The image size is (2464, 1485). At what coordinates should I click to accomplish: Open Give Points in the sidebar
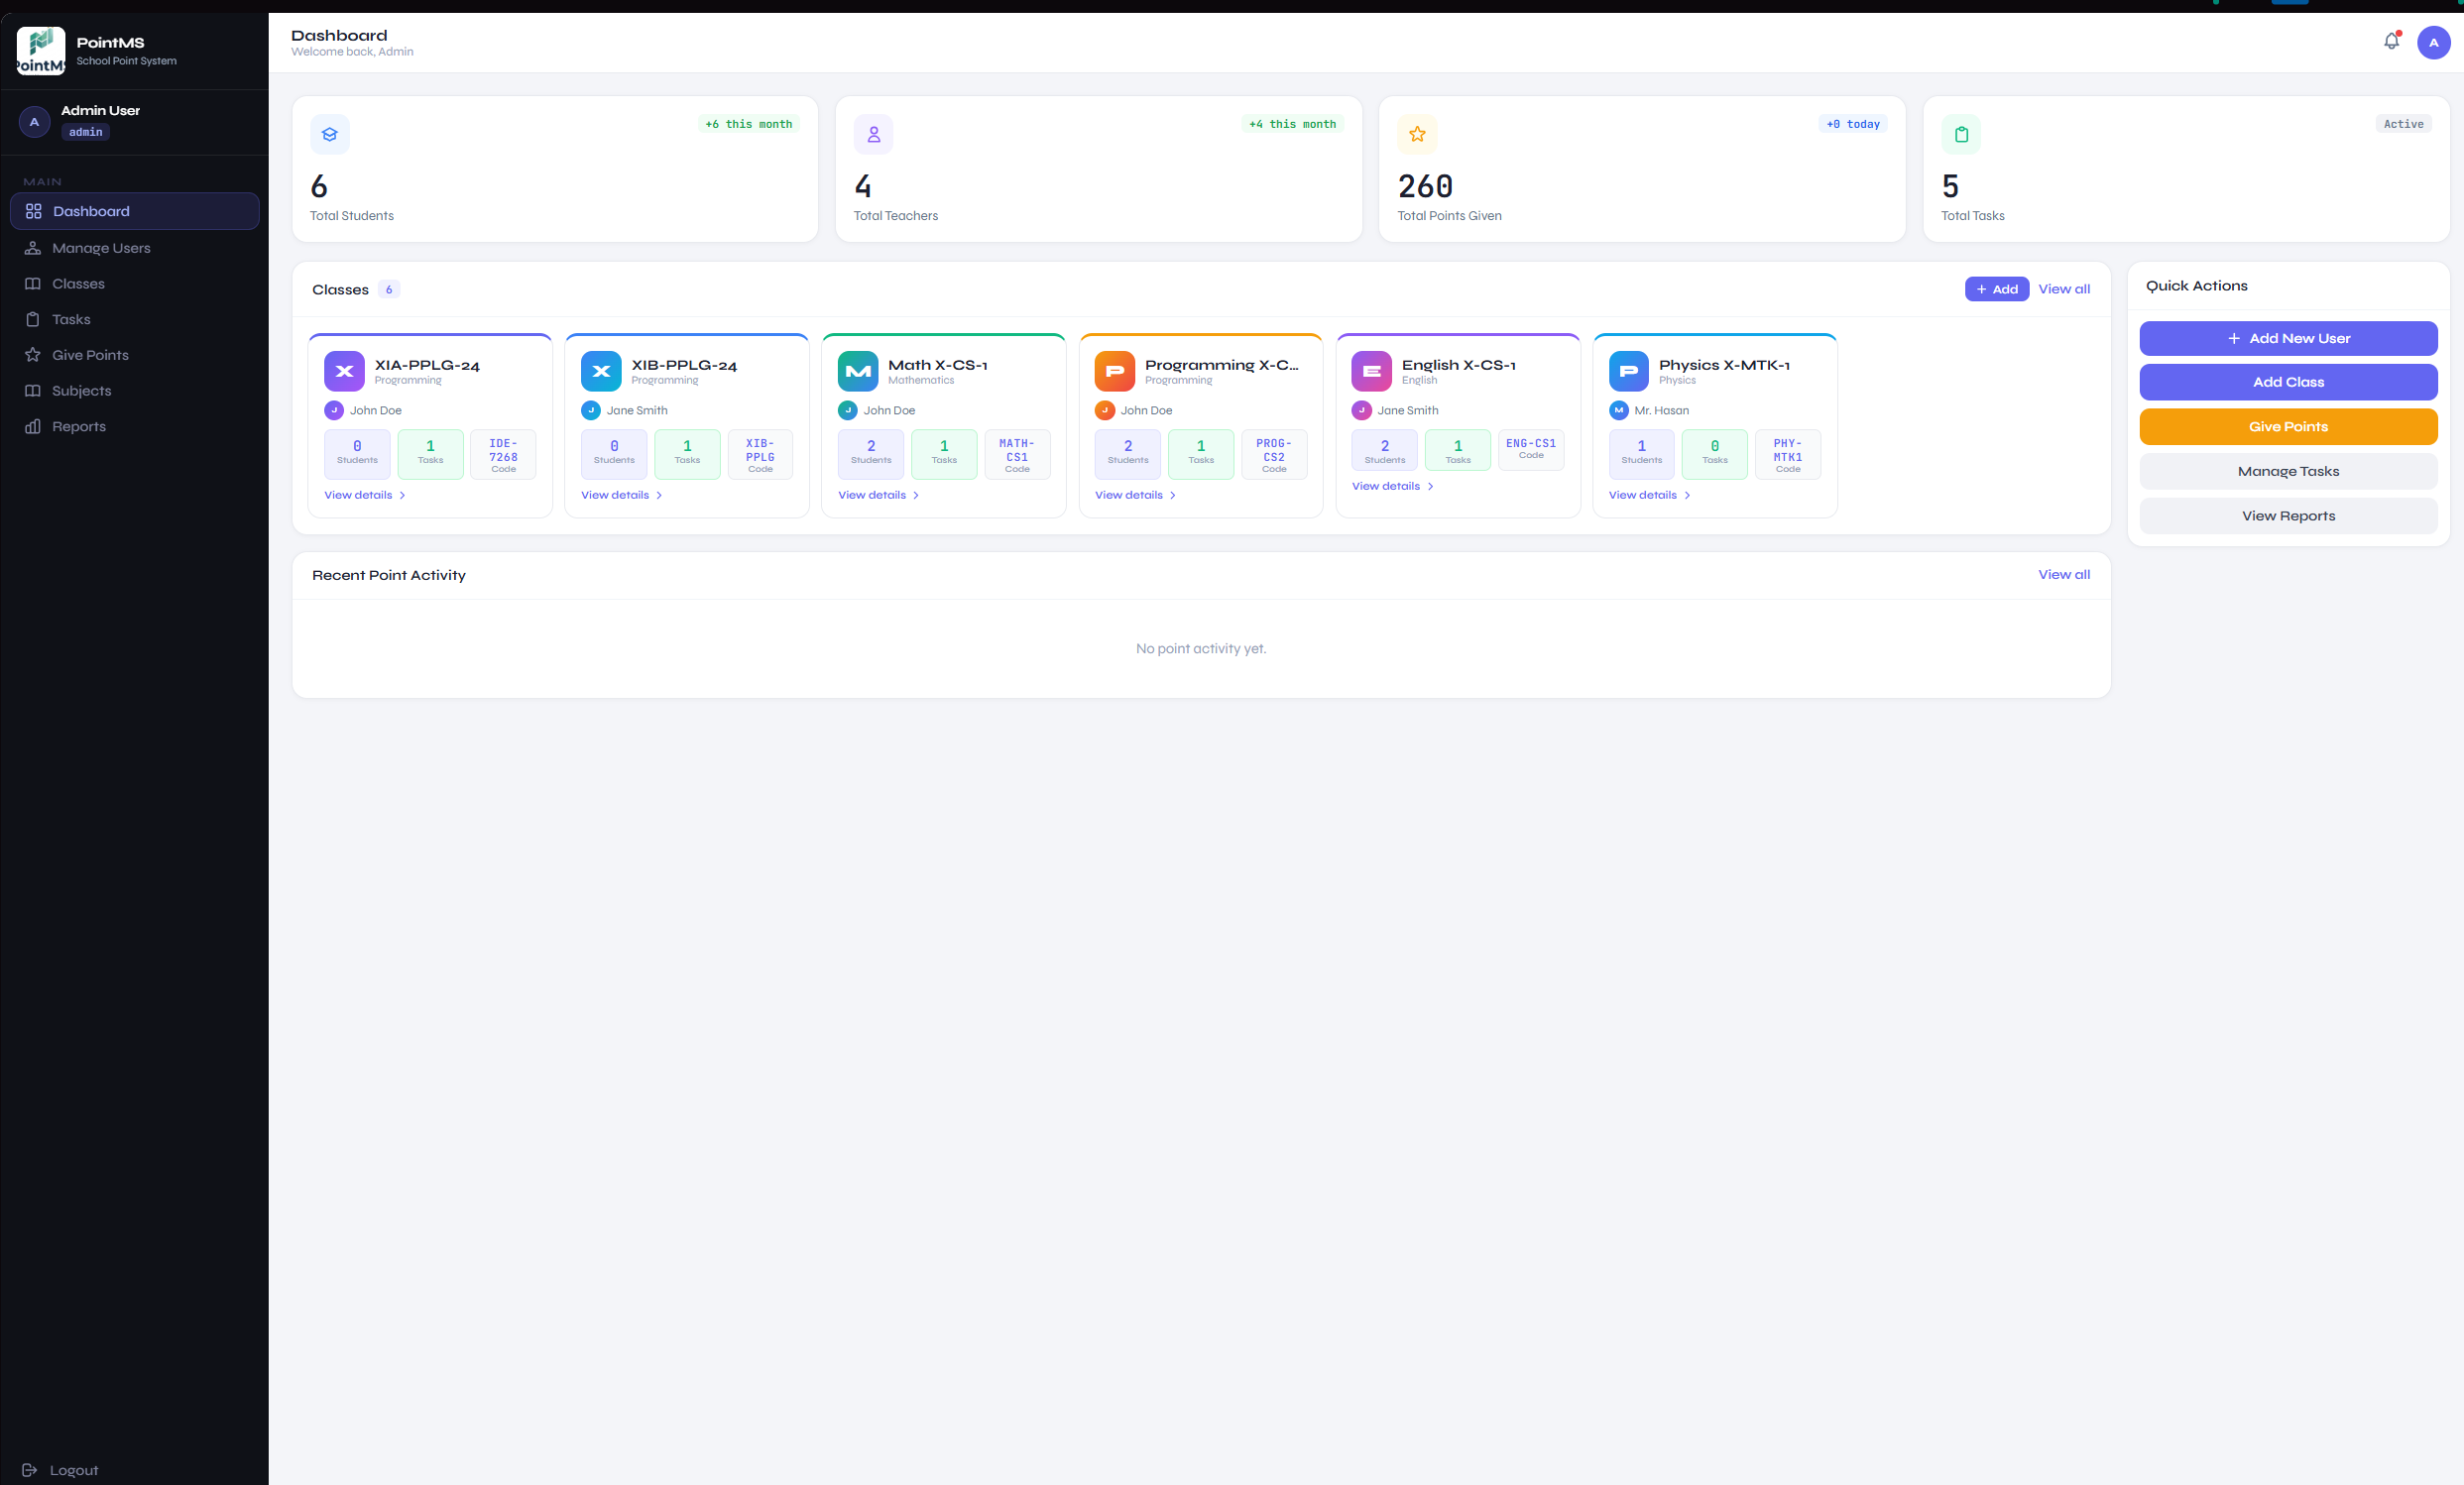[x=135, y=355]
